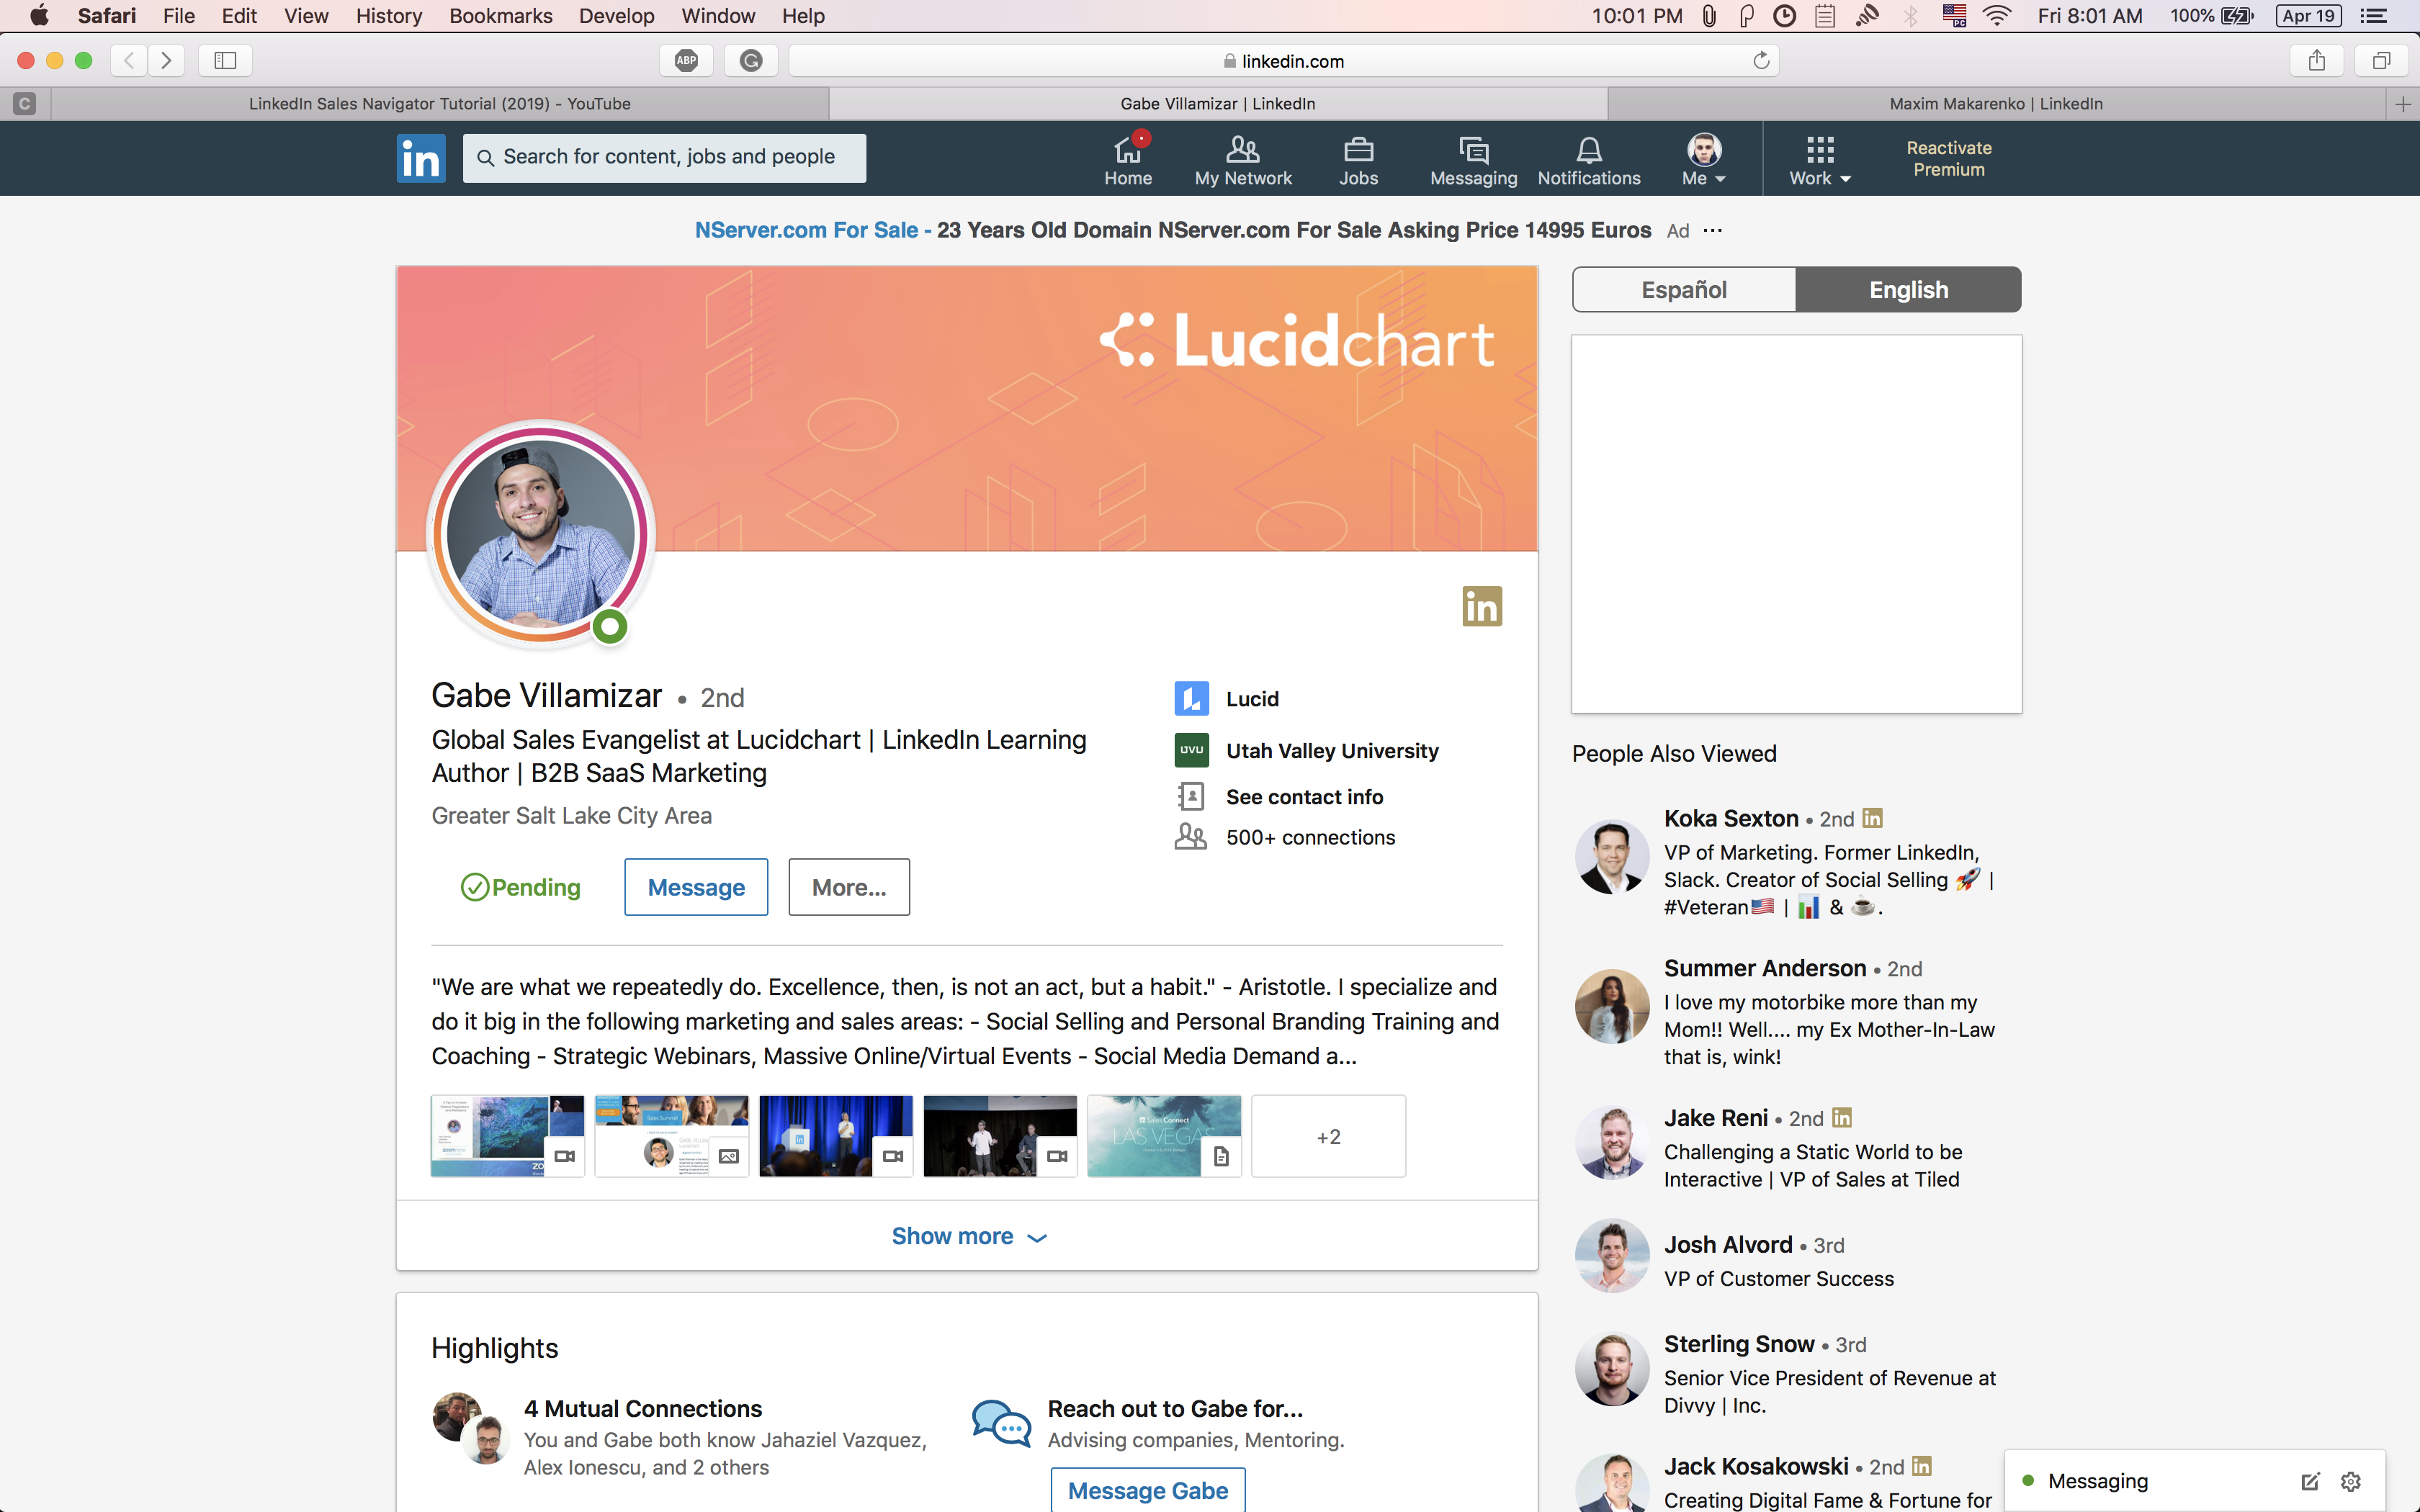Image resolution: width=2420 pixels, height=1512 pixels.
Task: Show the +2 additional media items
Action: [1328, 1136]
